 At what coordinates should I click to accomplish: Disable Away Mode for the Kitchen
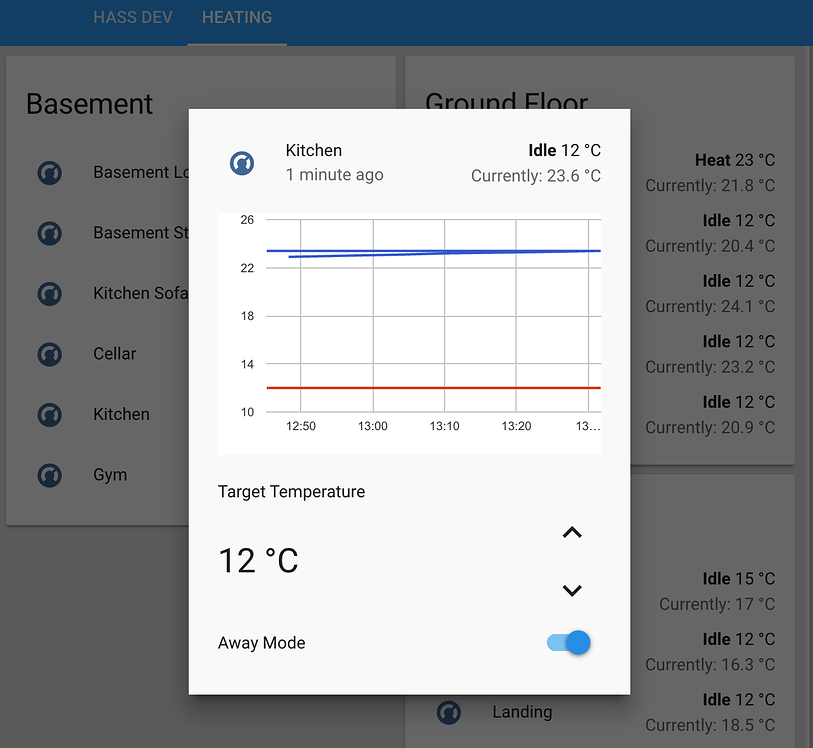pyautogui.click(x=567, y=643)
